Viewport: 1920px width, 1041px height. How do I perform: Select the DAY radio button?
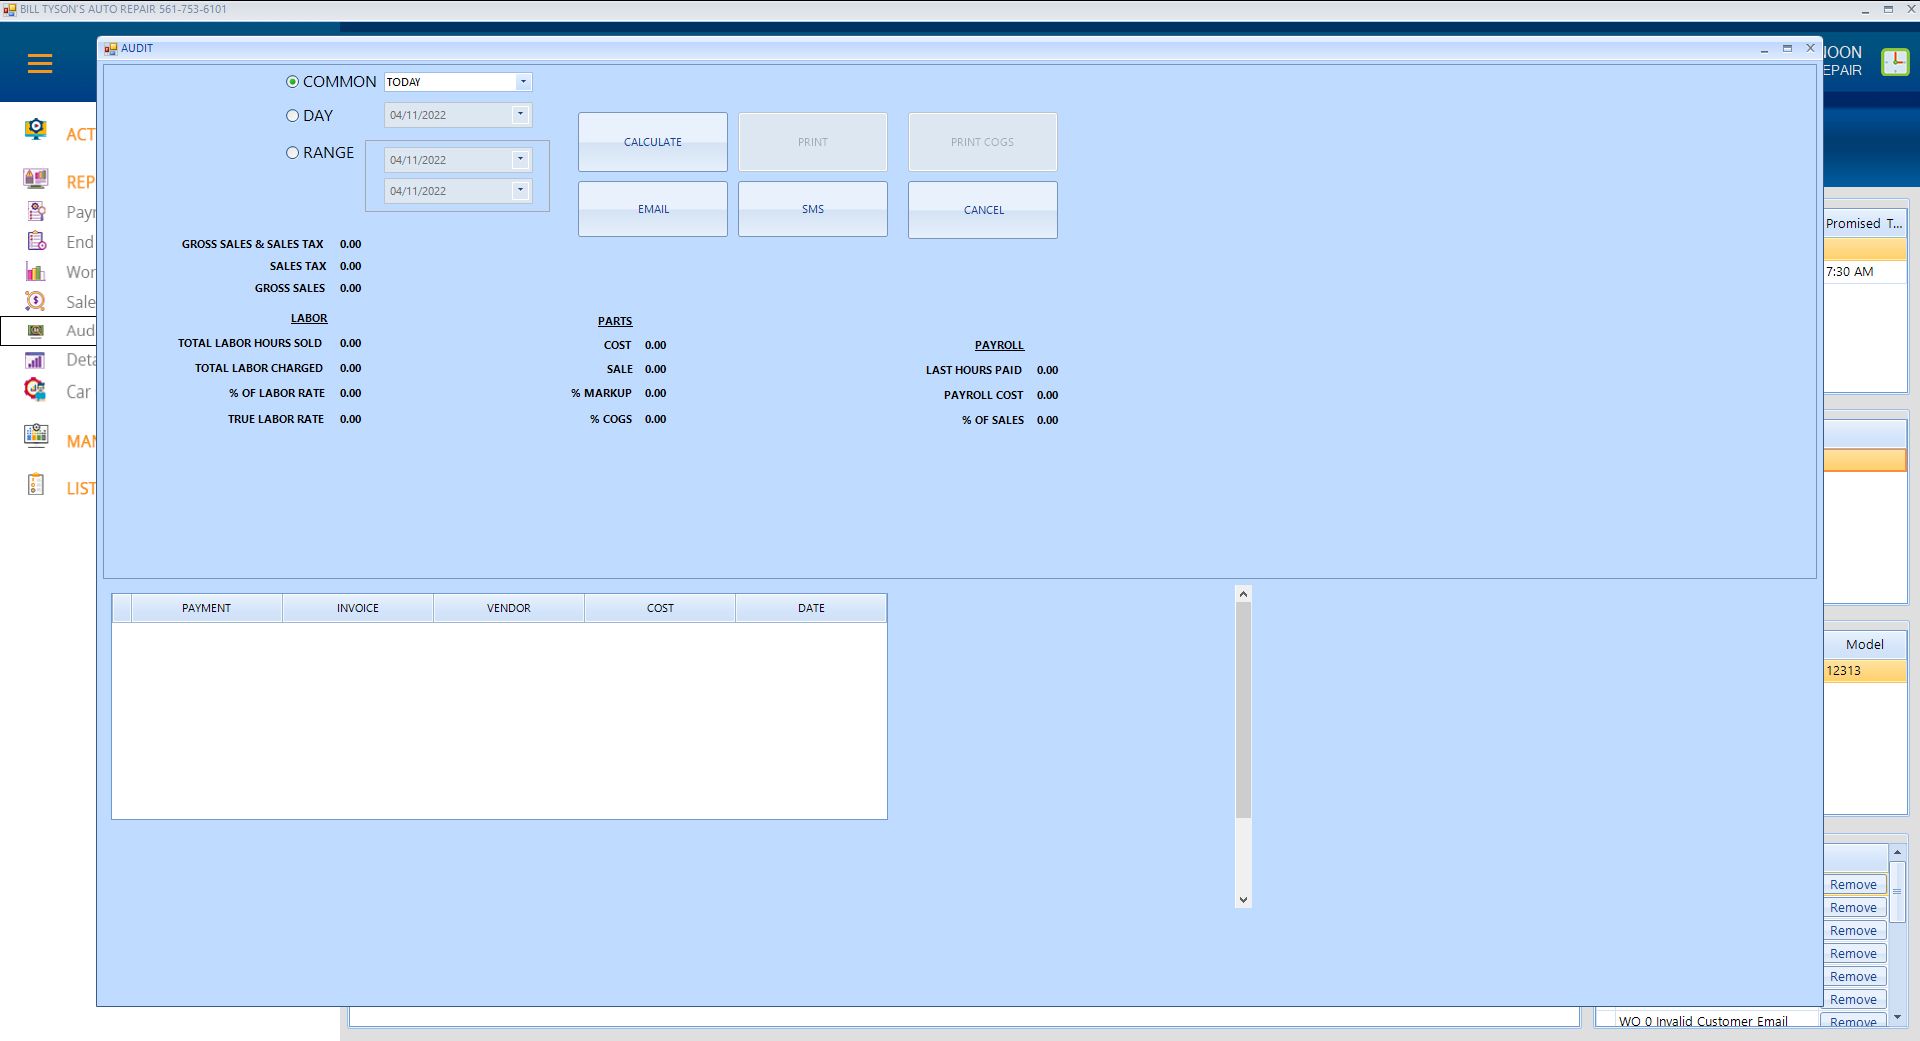click(292, 116)
